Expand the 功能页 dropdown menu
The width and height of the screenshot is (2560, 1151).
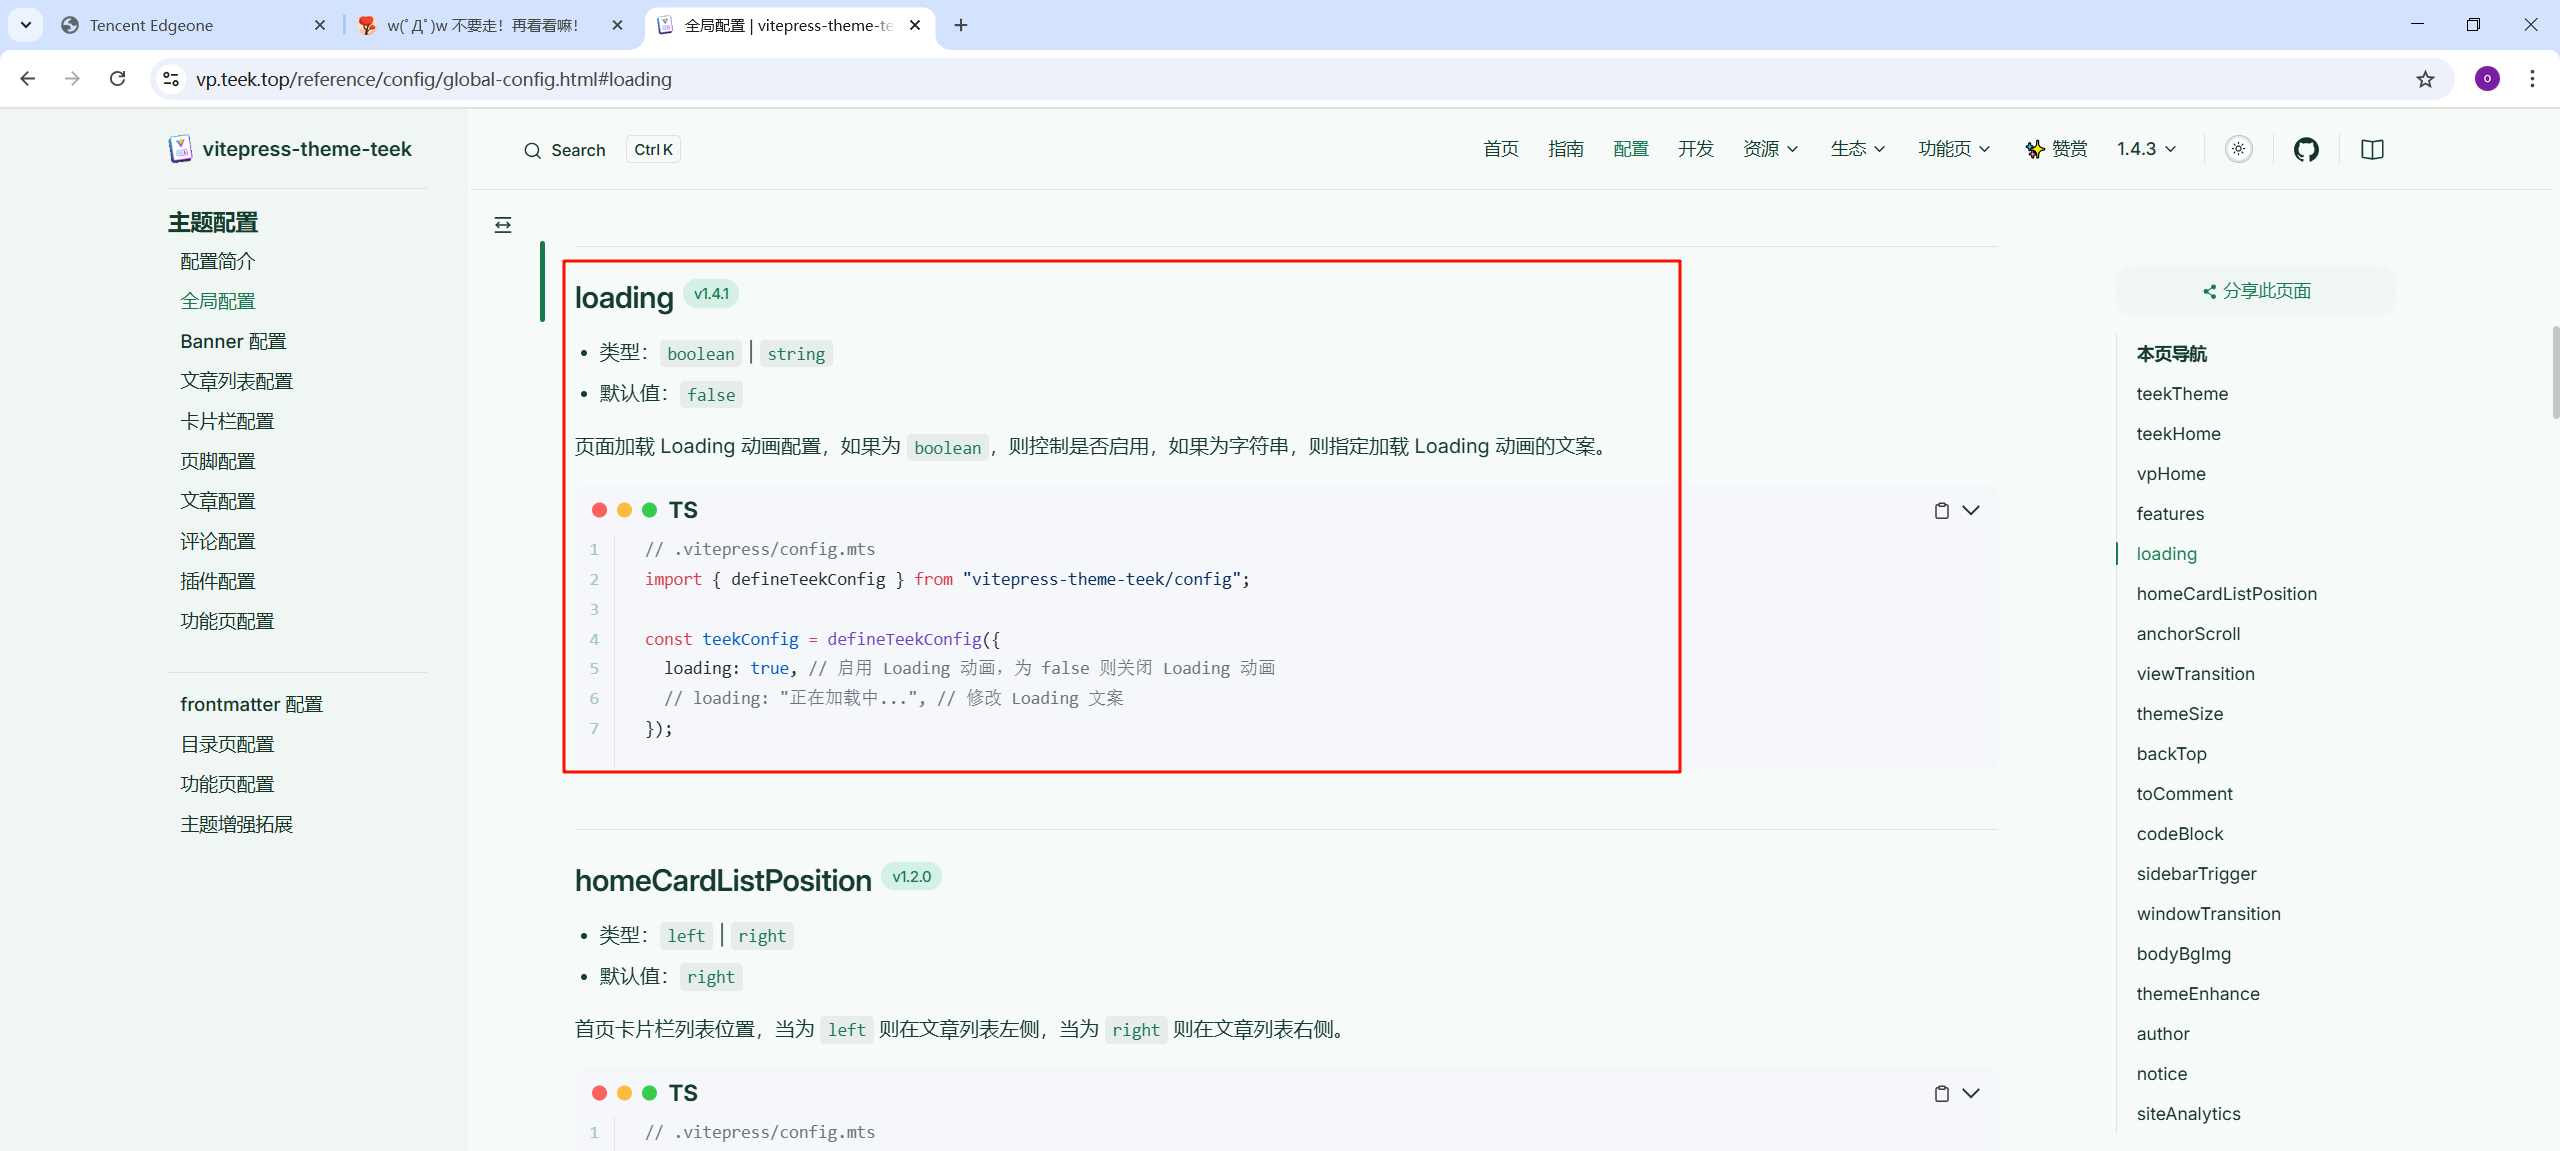coord(1954,149)
